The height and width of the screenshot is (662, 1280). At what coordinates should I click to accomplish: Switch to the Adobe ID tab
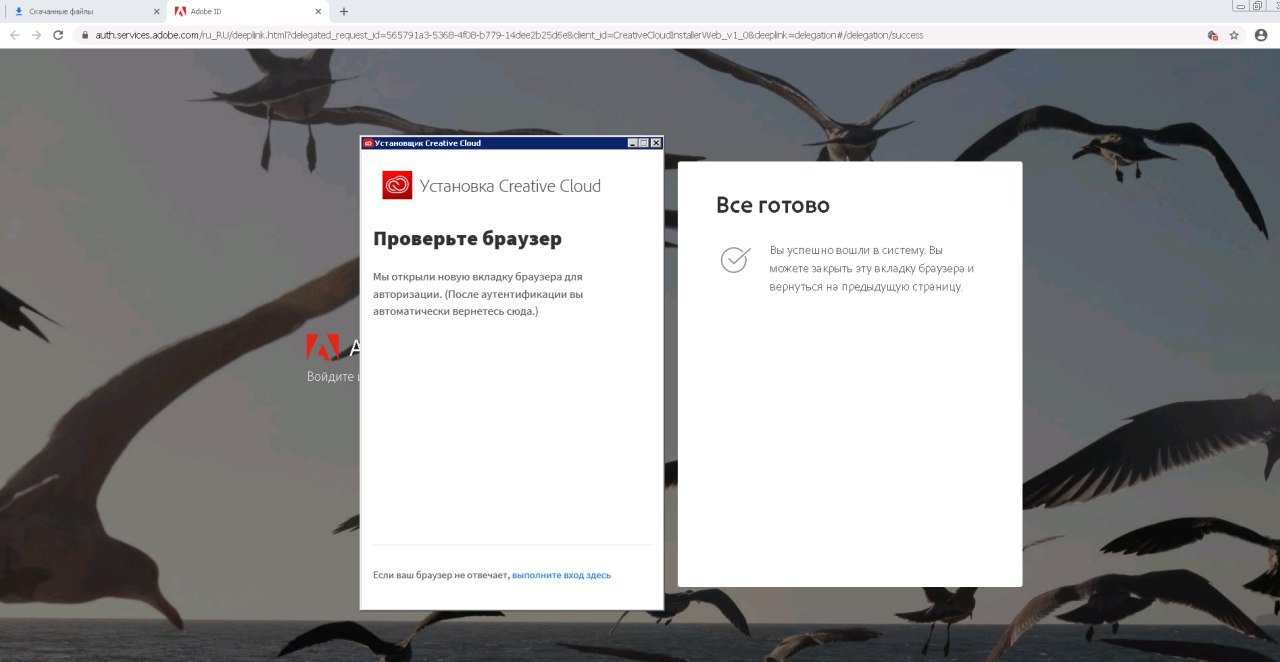pos(248,11)
